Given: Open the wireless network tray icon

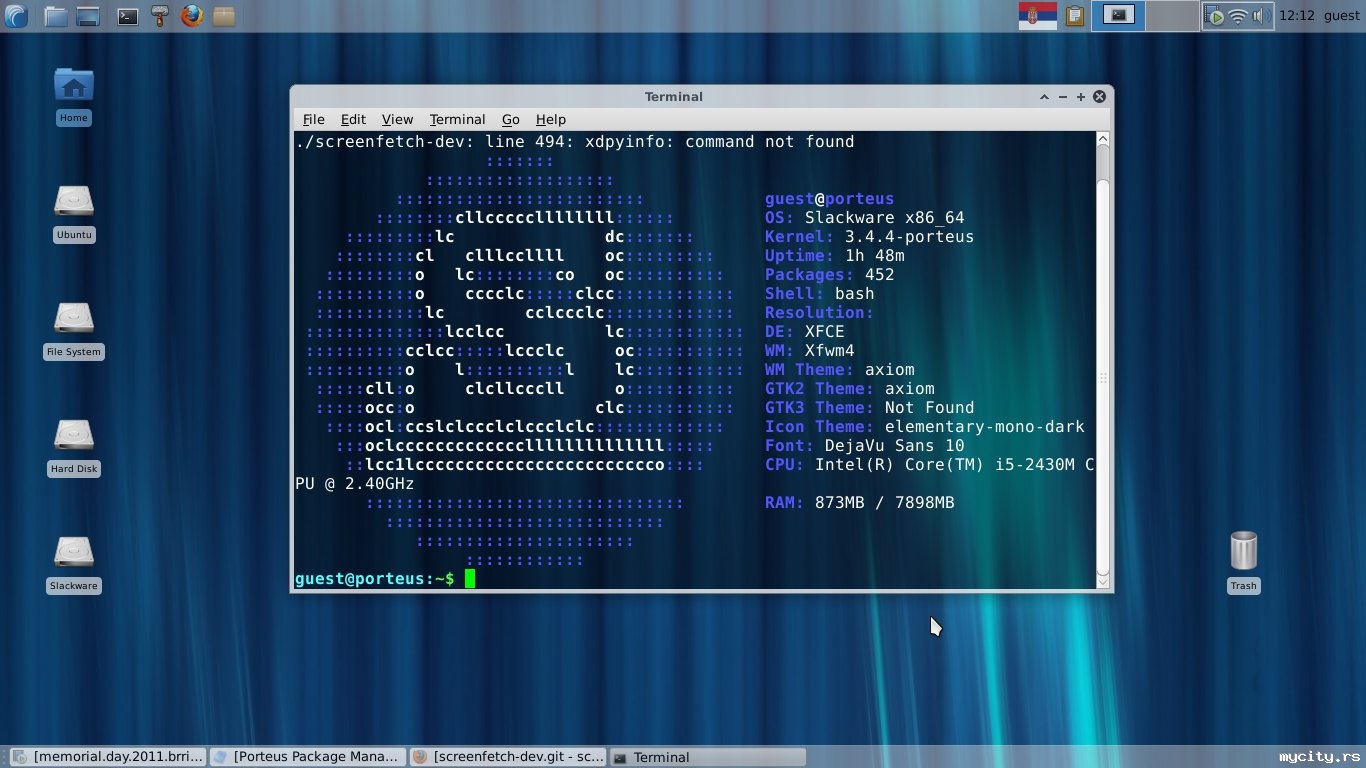Looking at the screenshot, I should pos(1239,16).
